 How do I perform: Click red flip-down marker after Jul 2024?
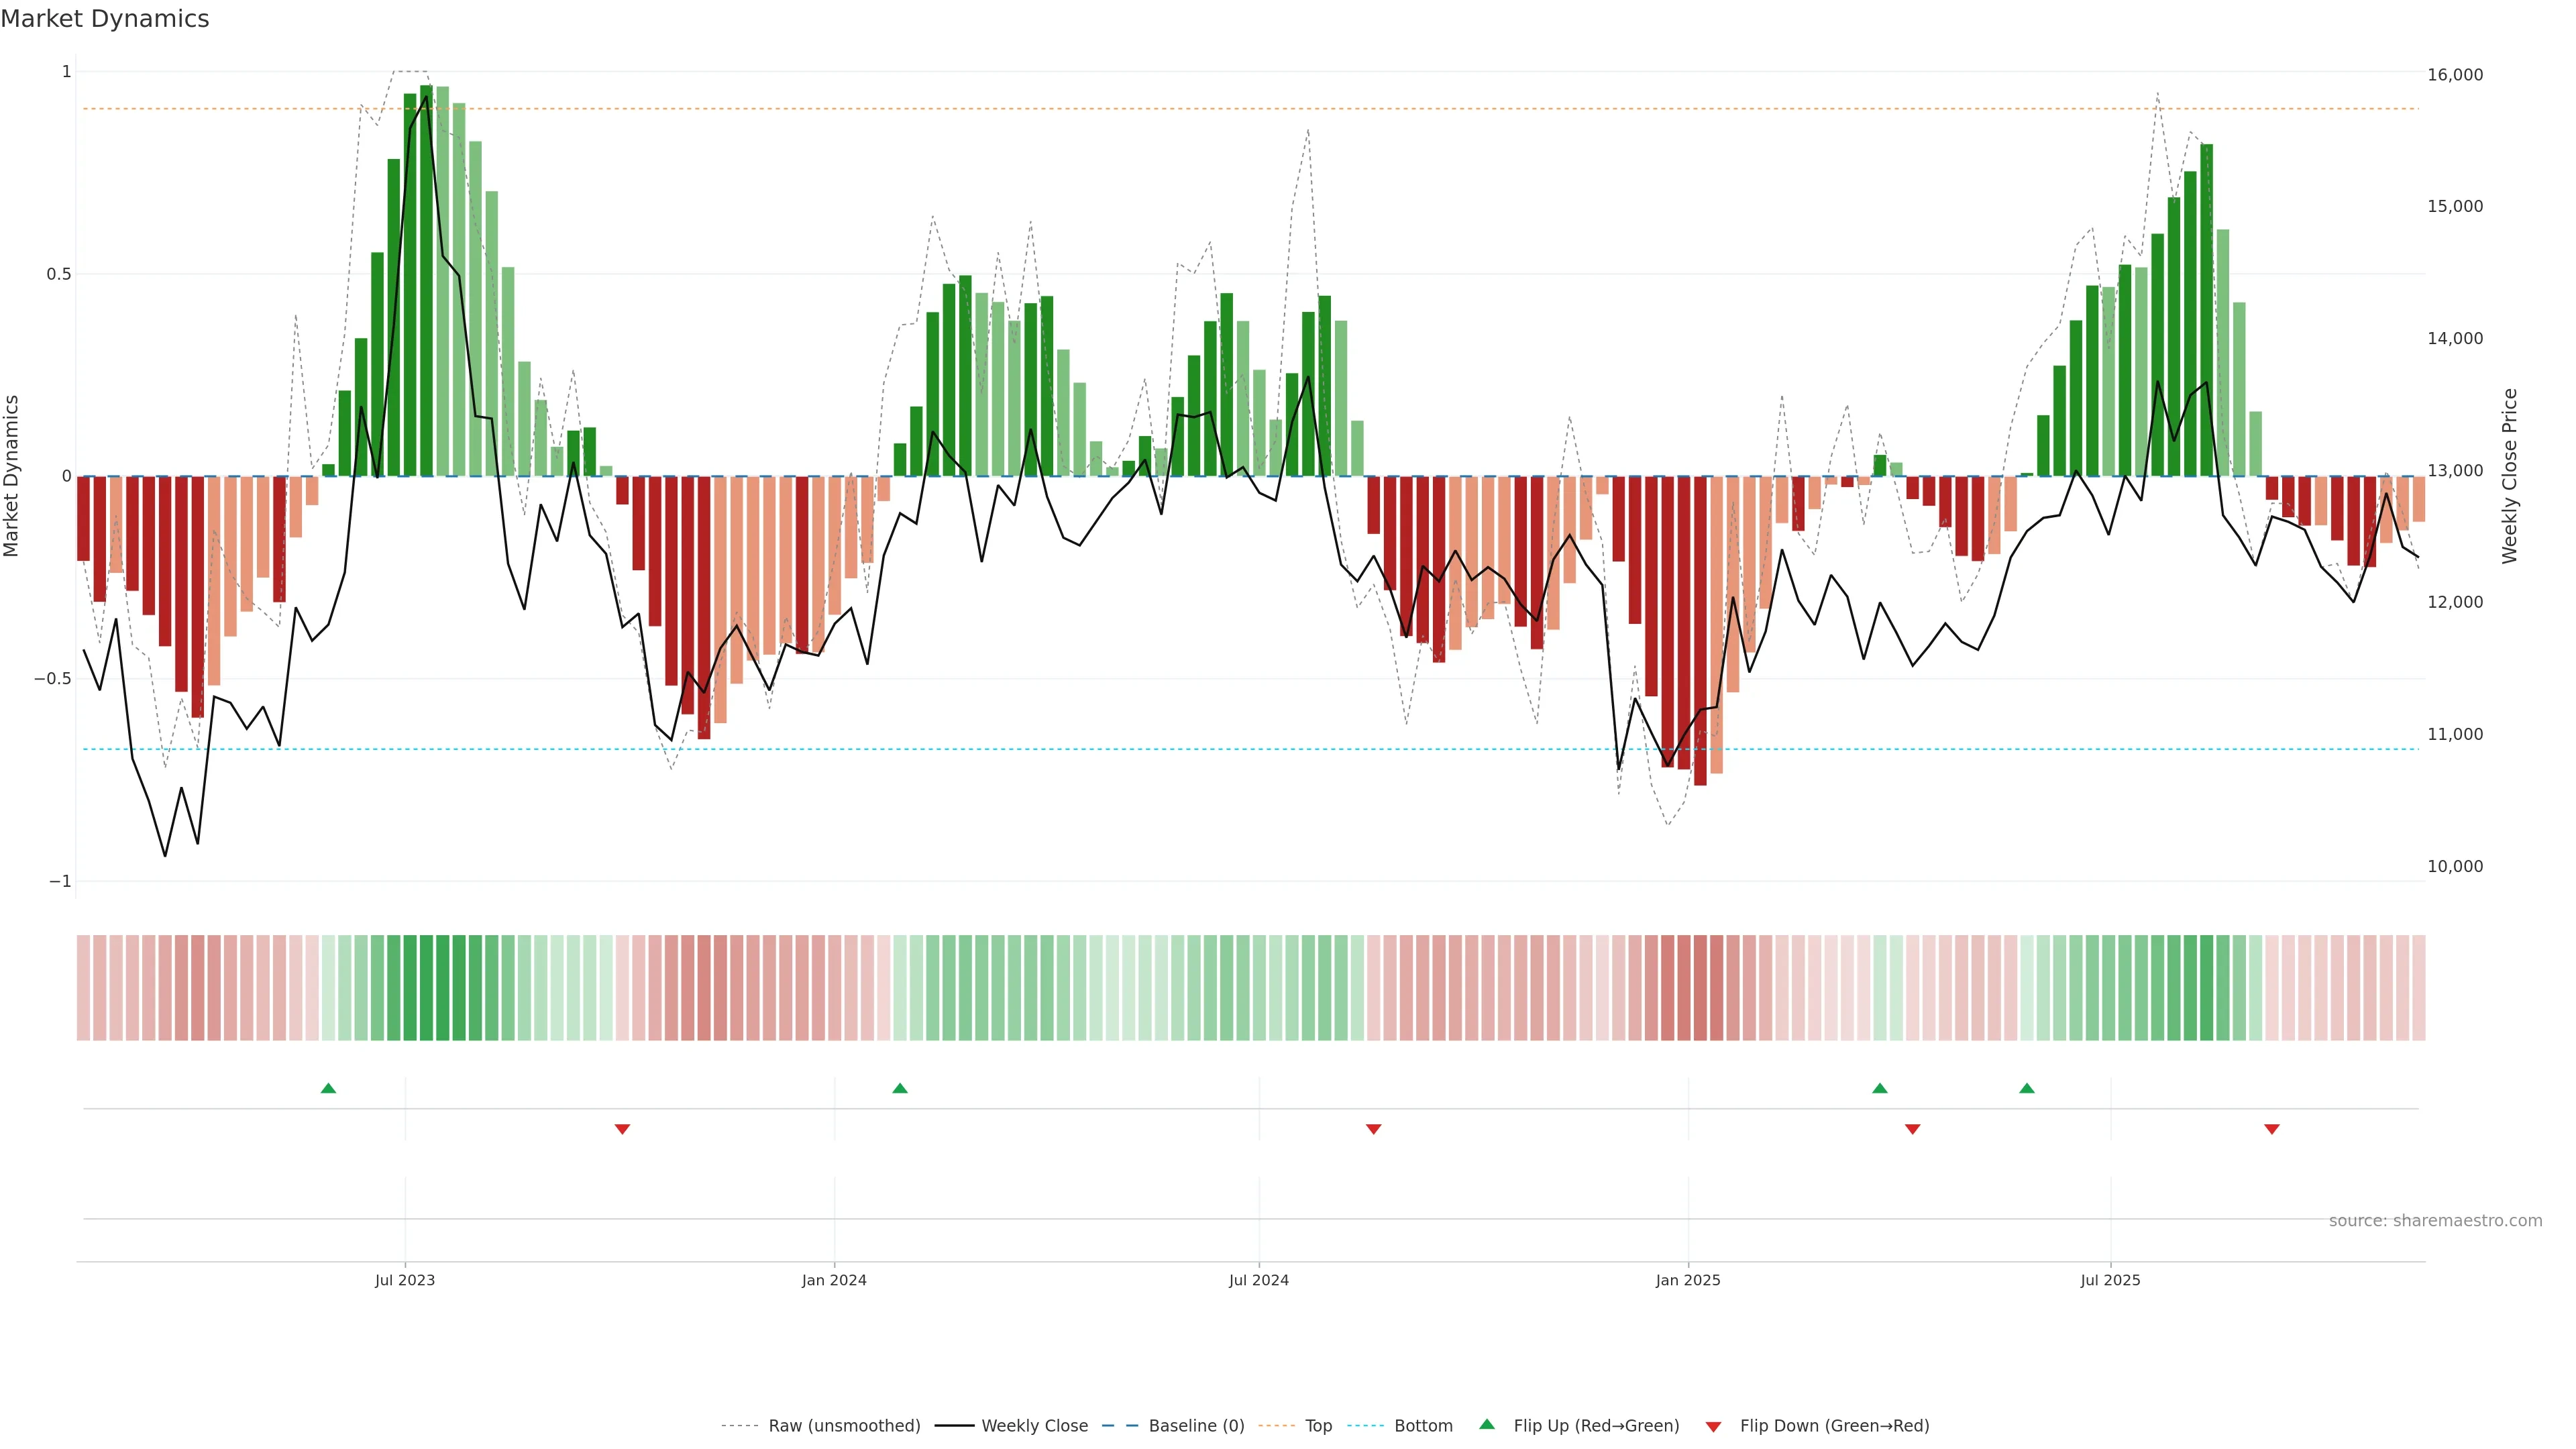(x=1373, y=1129)
